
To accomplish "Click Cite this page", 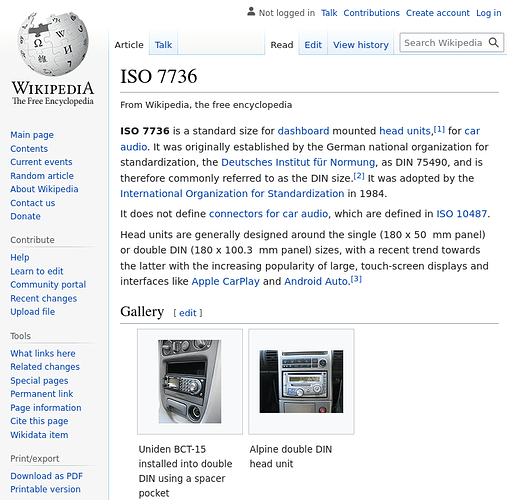I will click(x=39, y=421).
